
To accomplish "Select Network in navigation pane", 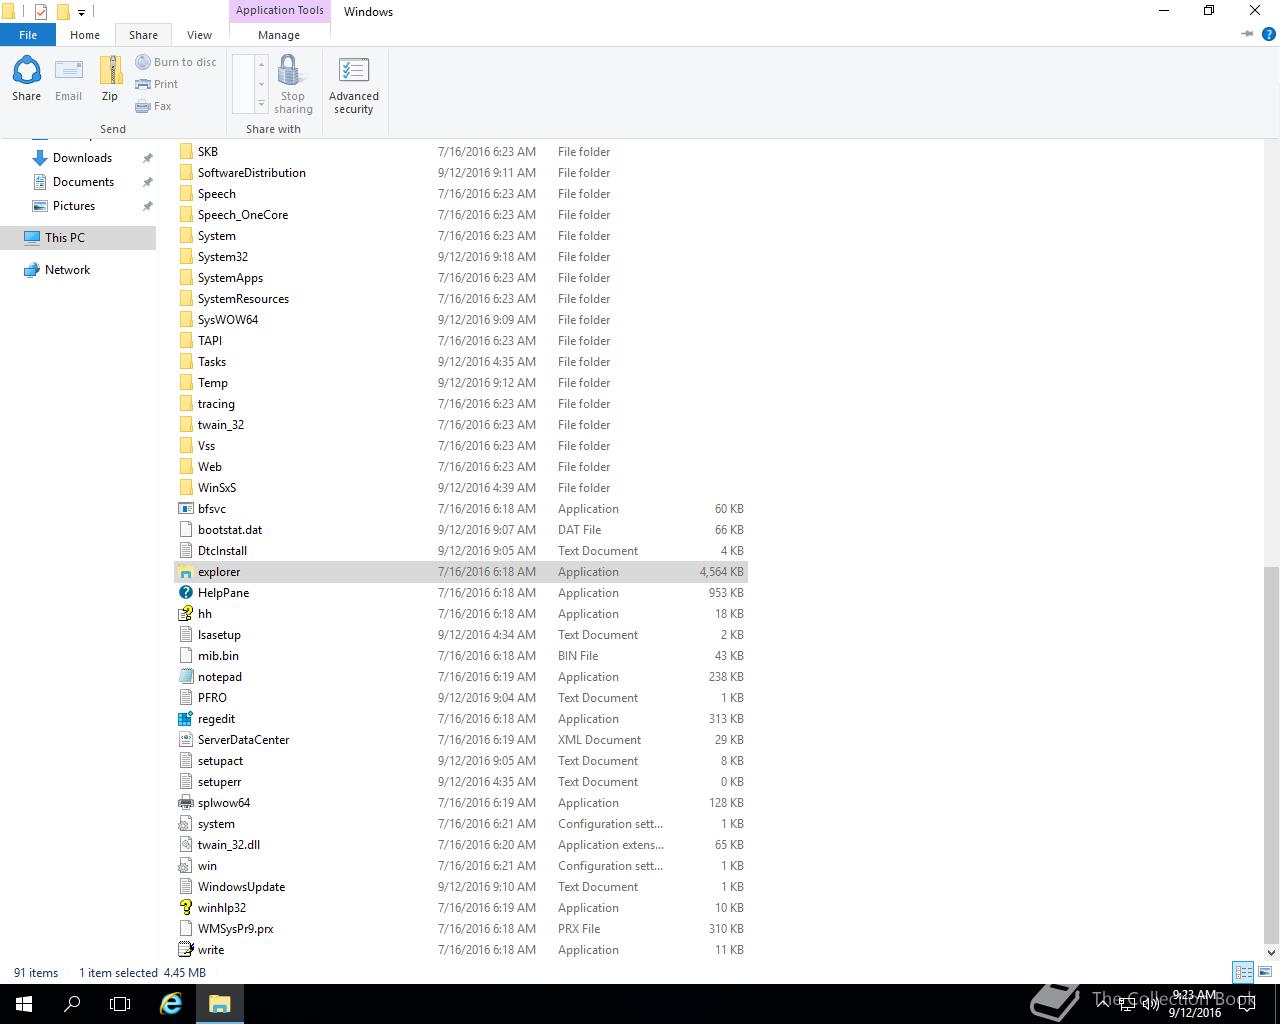I will 67,270.
